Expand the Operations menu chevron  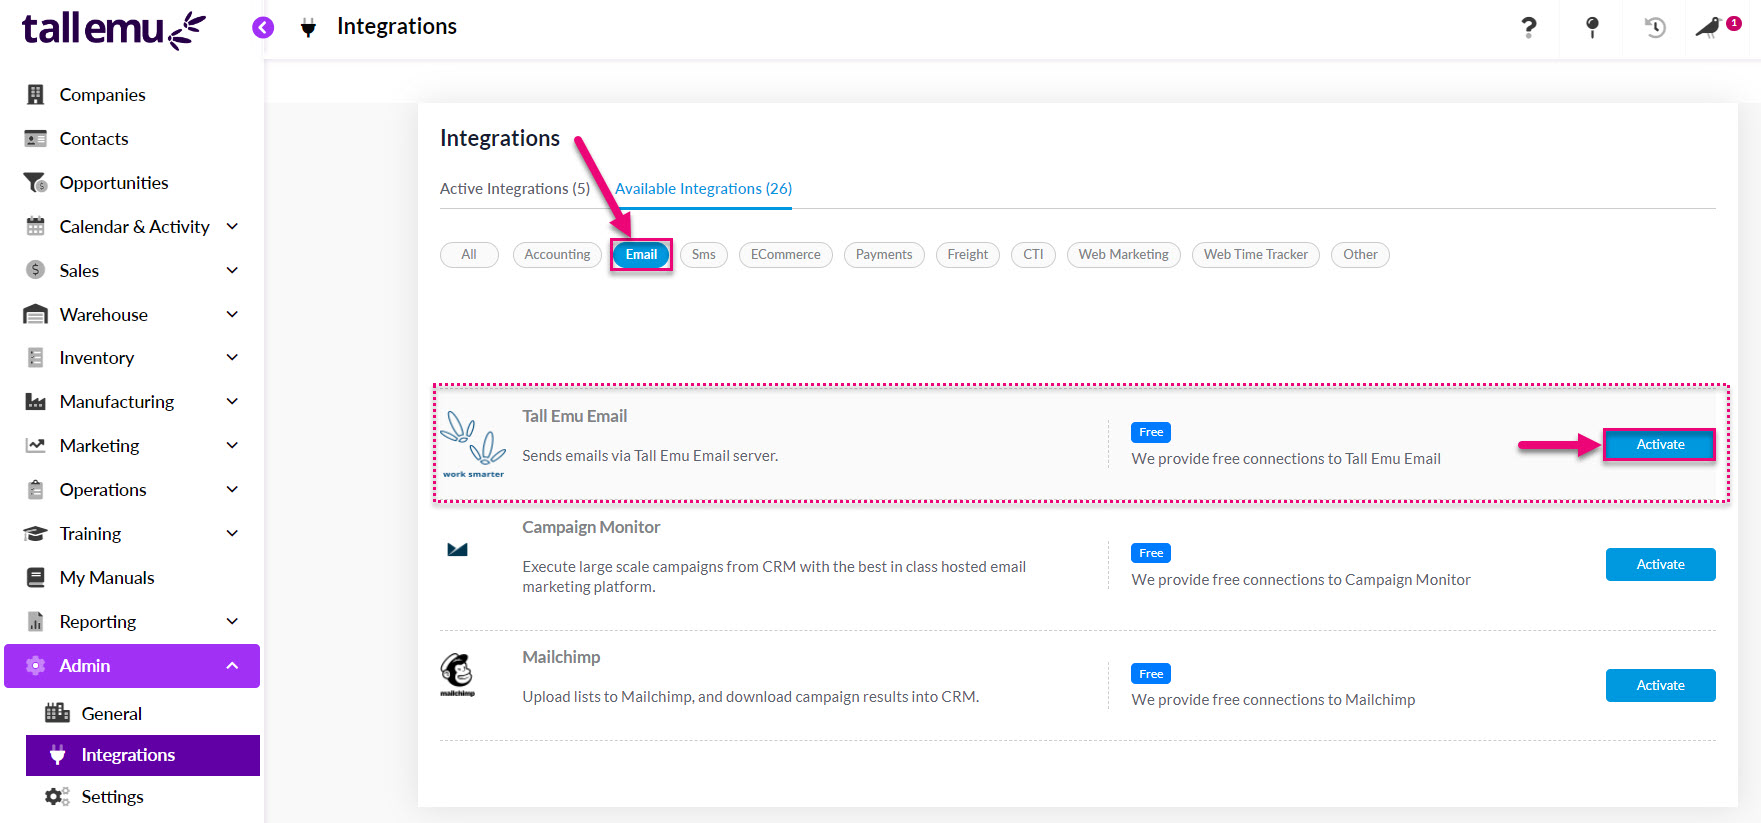pos(232,489)
